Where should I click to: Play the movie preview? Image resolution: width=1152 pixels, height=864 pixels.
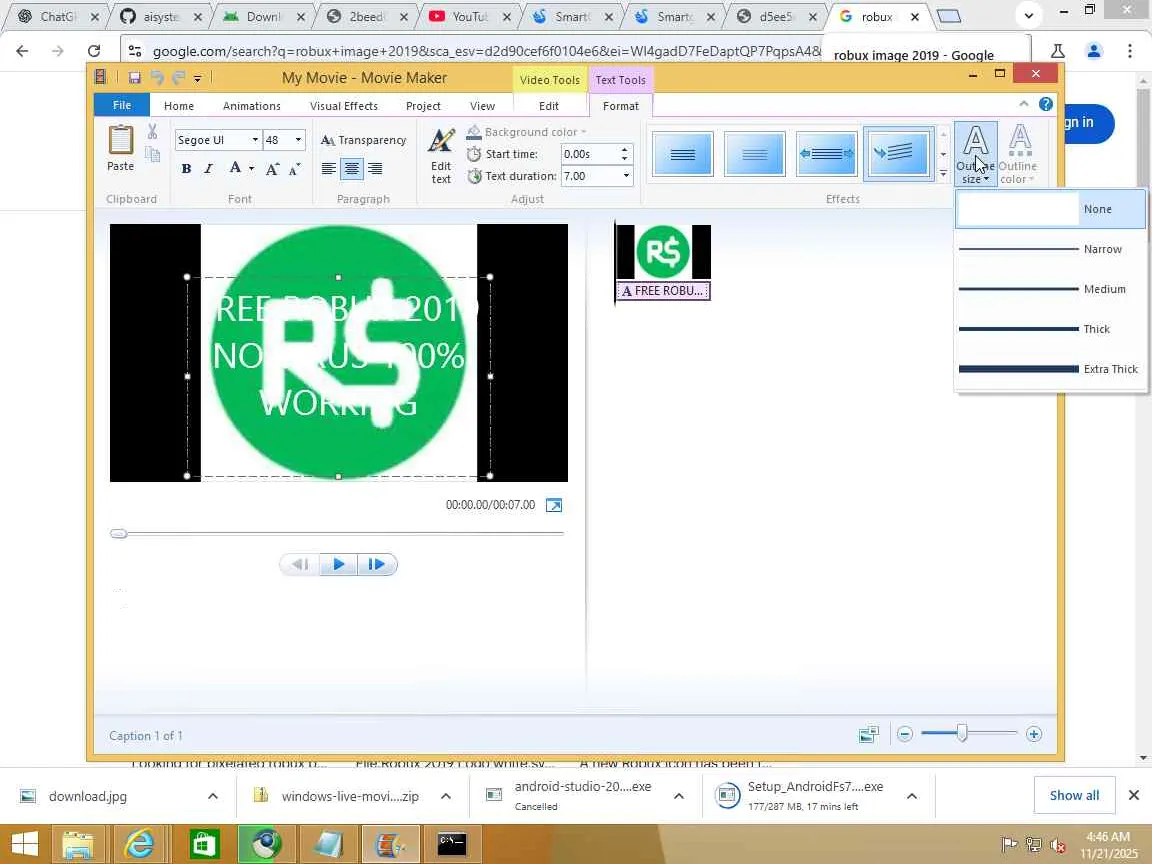339,564
